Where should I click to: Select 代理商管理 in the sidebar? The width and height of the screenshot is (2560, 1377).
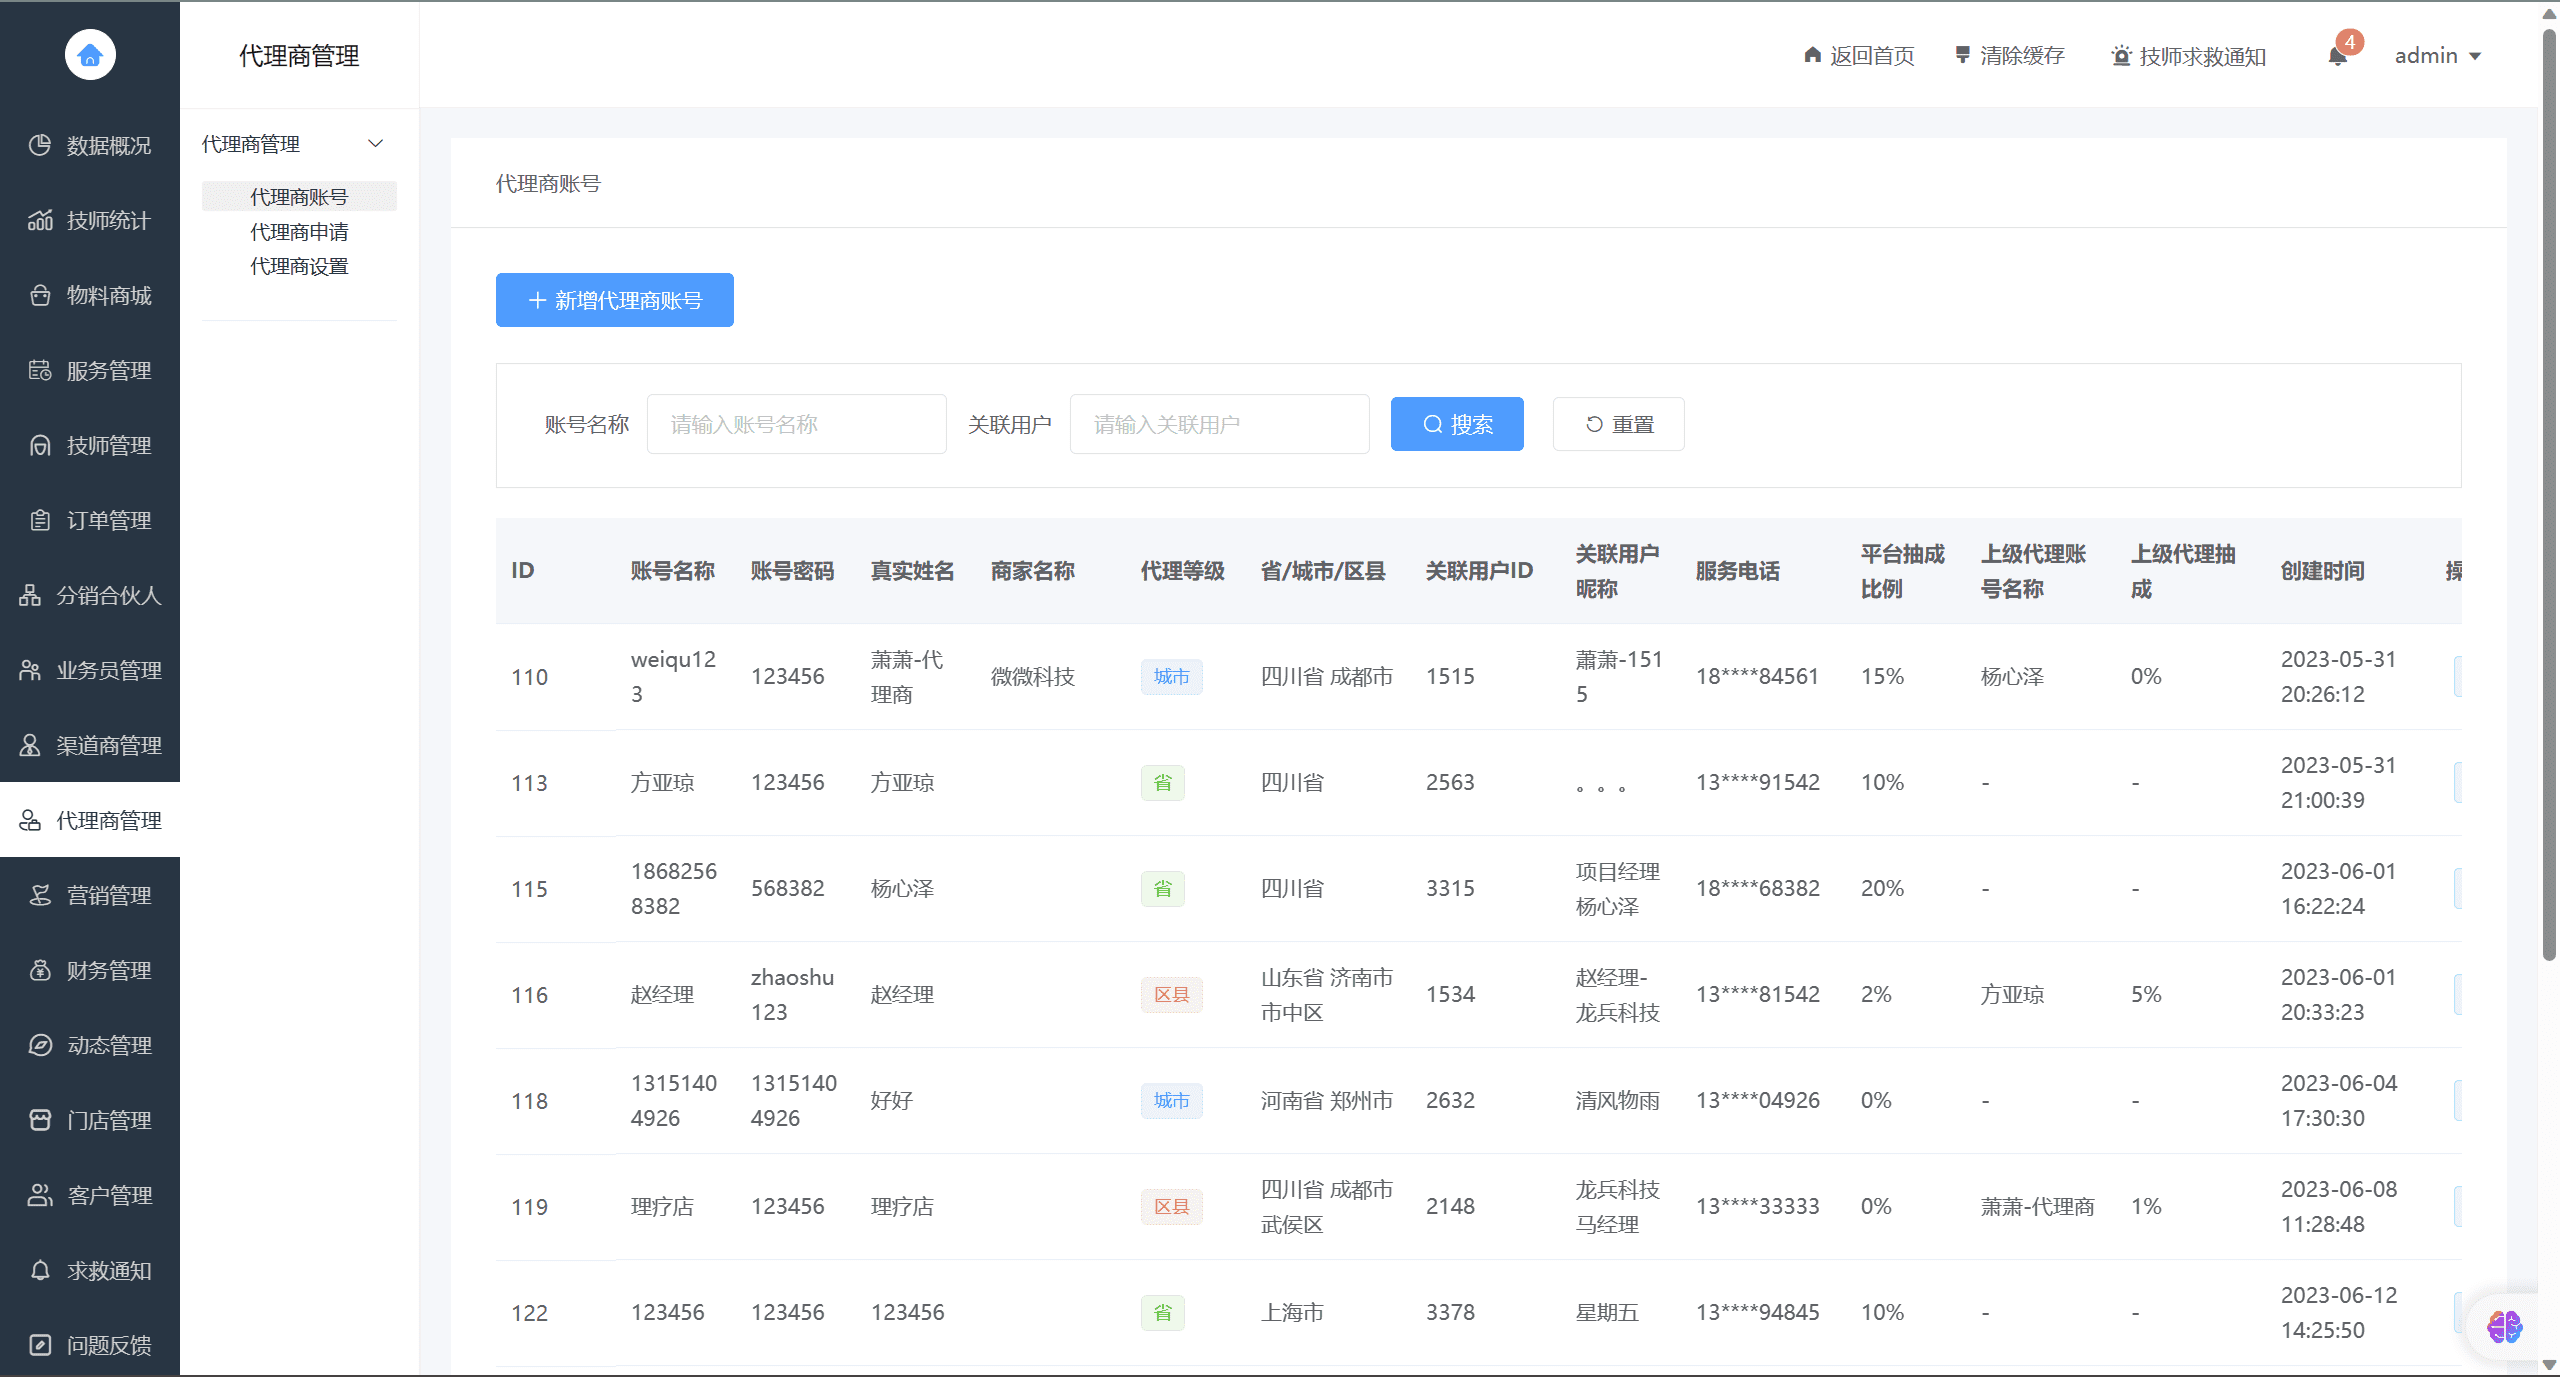point(90,820)
